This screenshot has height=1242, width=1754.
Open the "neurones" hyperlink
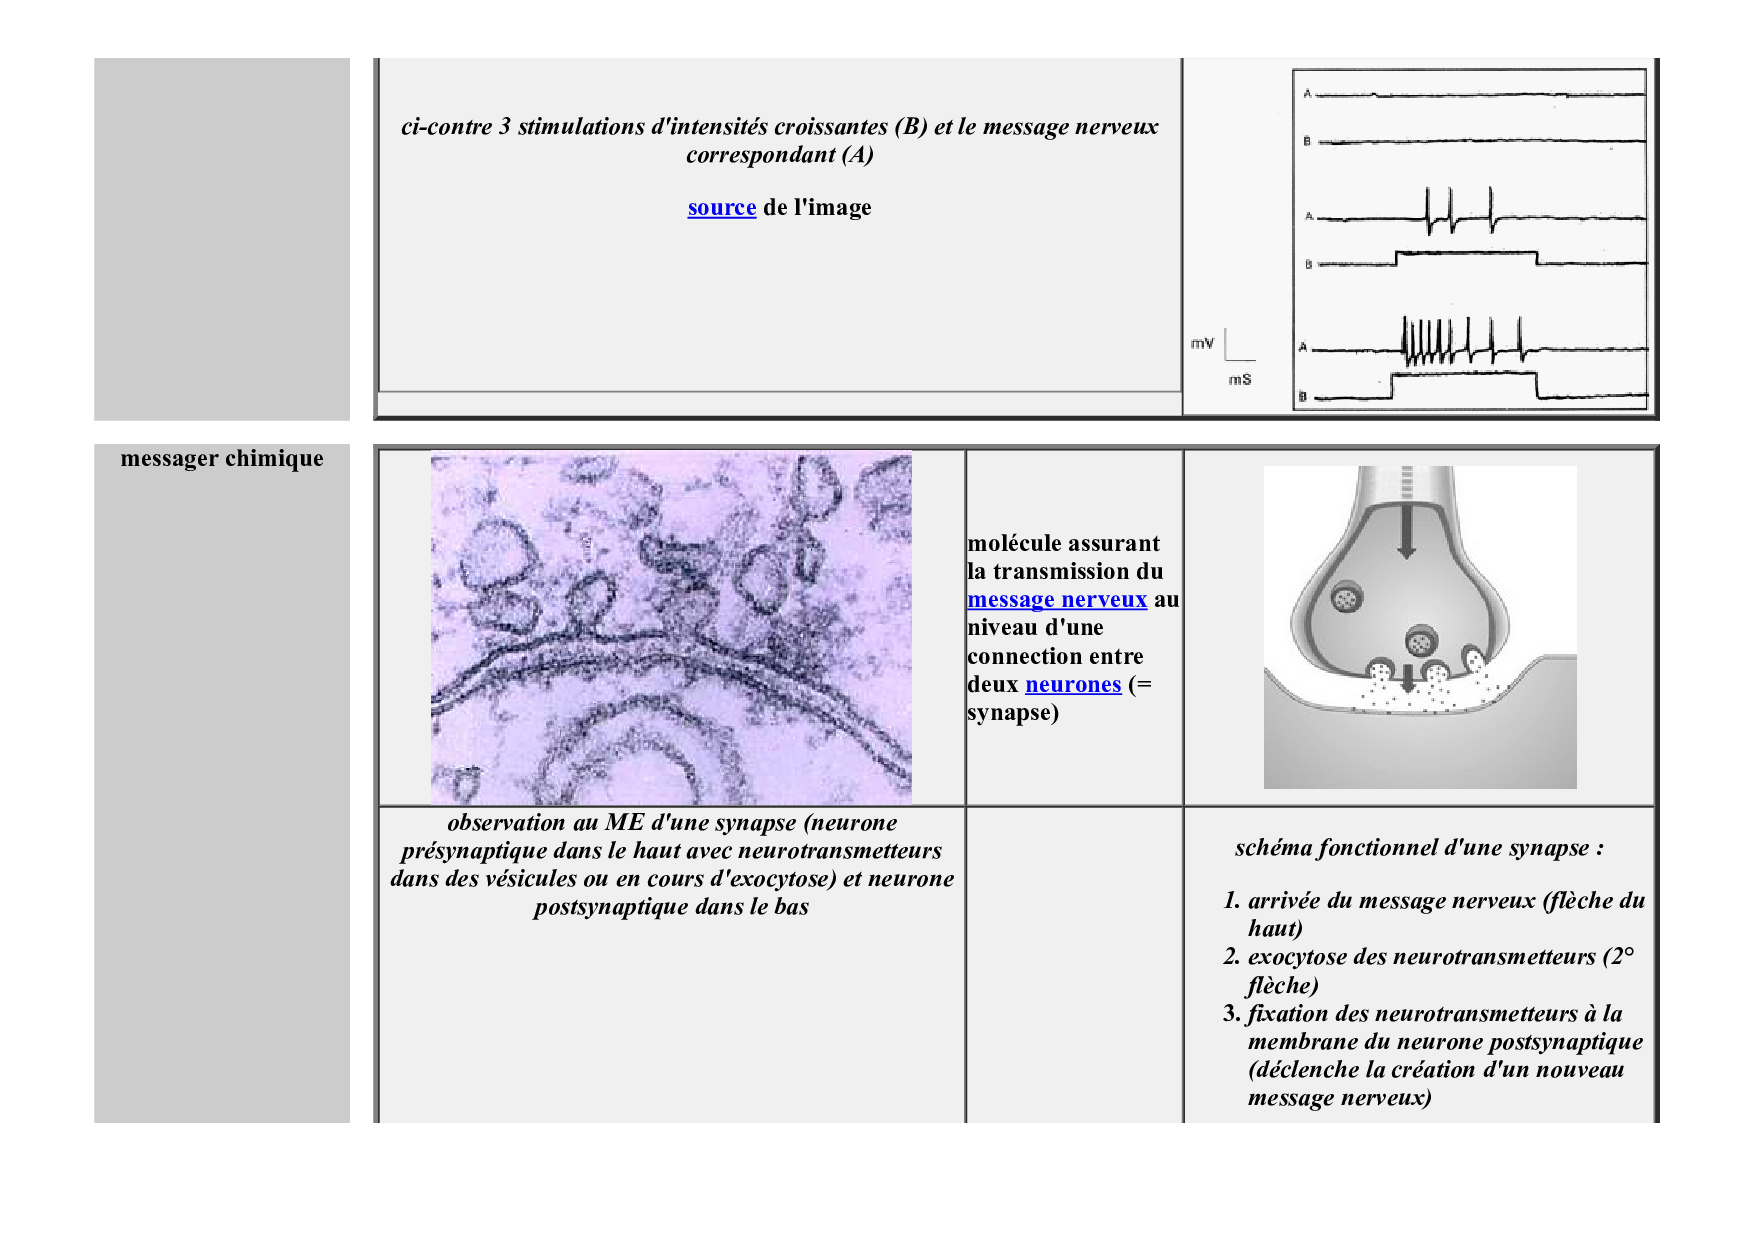tap(1073, 685)
